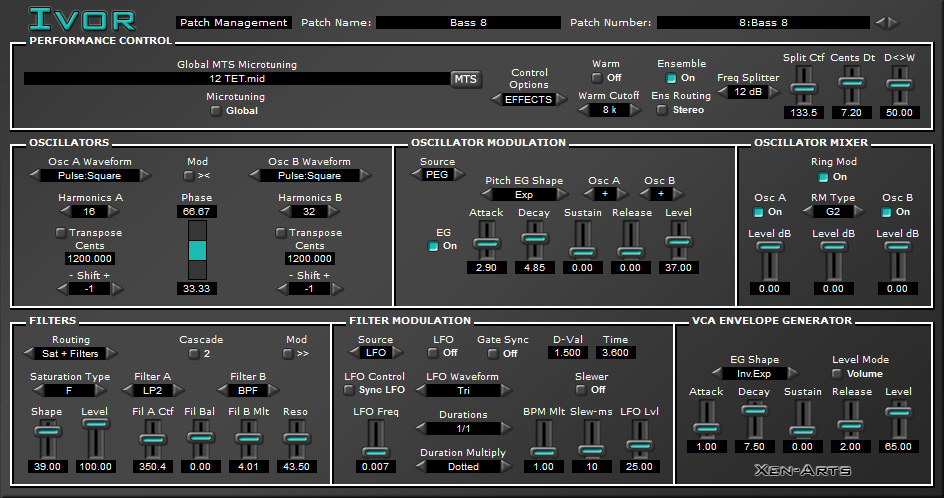Click left arrow of Control Options EFFECTS selector
Screen dimensions: 944x498
(497, 99)
